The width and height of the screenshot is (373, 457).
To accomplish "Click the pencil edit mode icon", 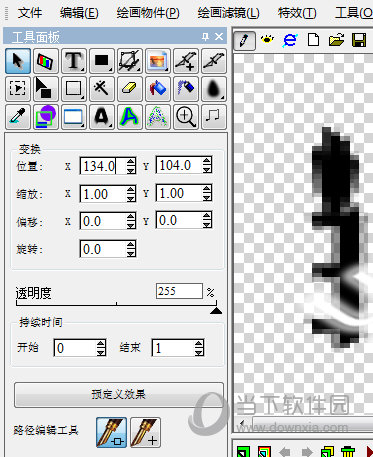I will click(x=244, y=41).
